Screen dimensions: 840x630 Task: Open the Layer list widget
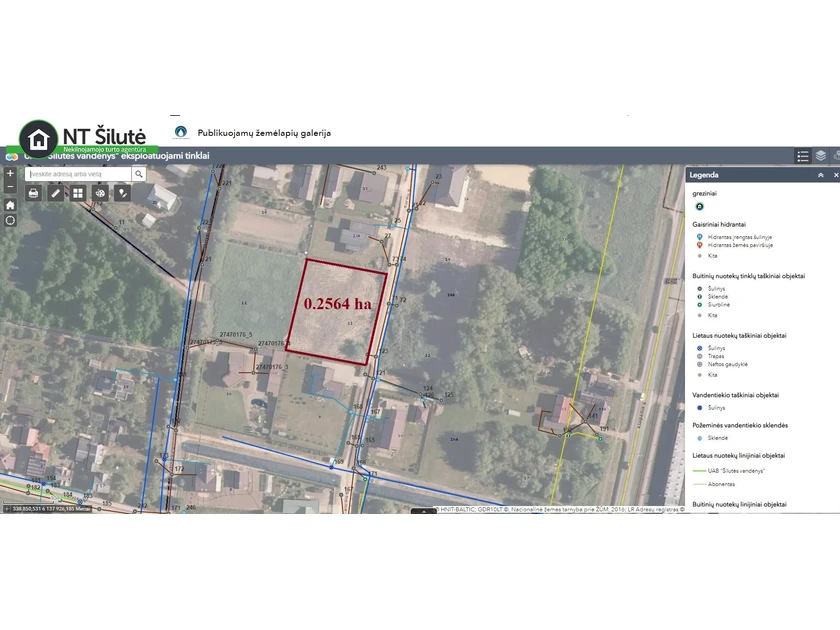coord(821,156)
